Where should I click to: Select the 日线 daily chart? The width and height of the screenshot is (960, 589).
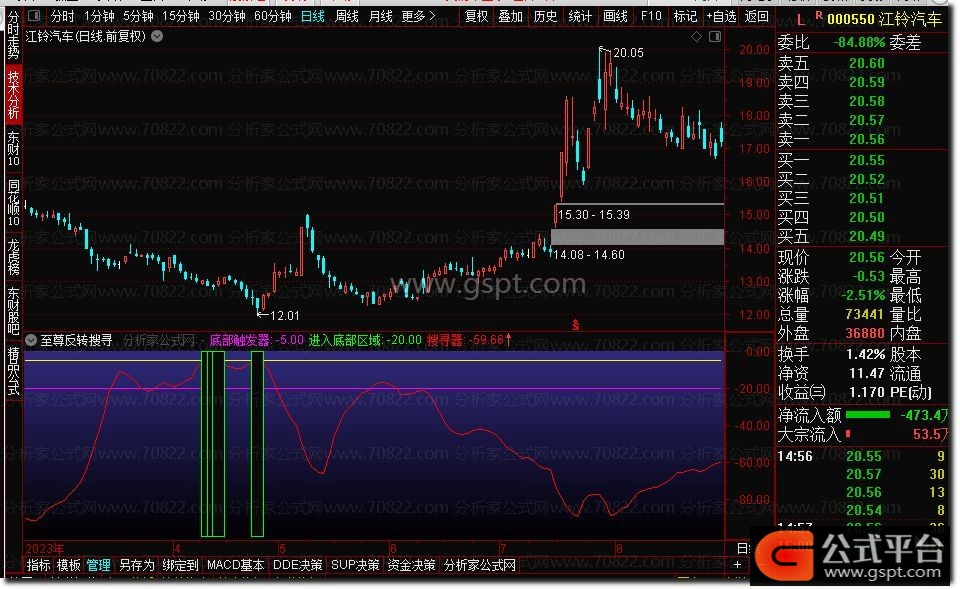tap(313, 16)
